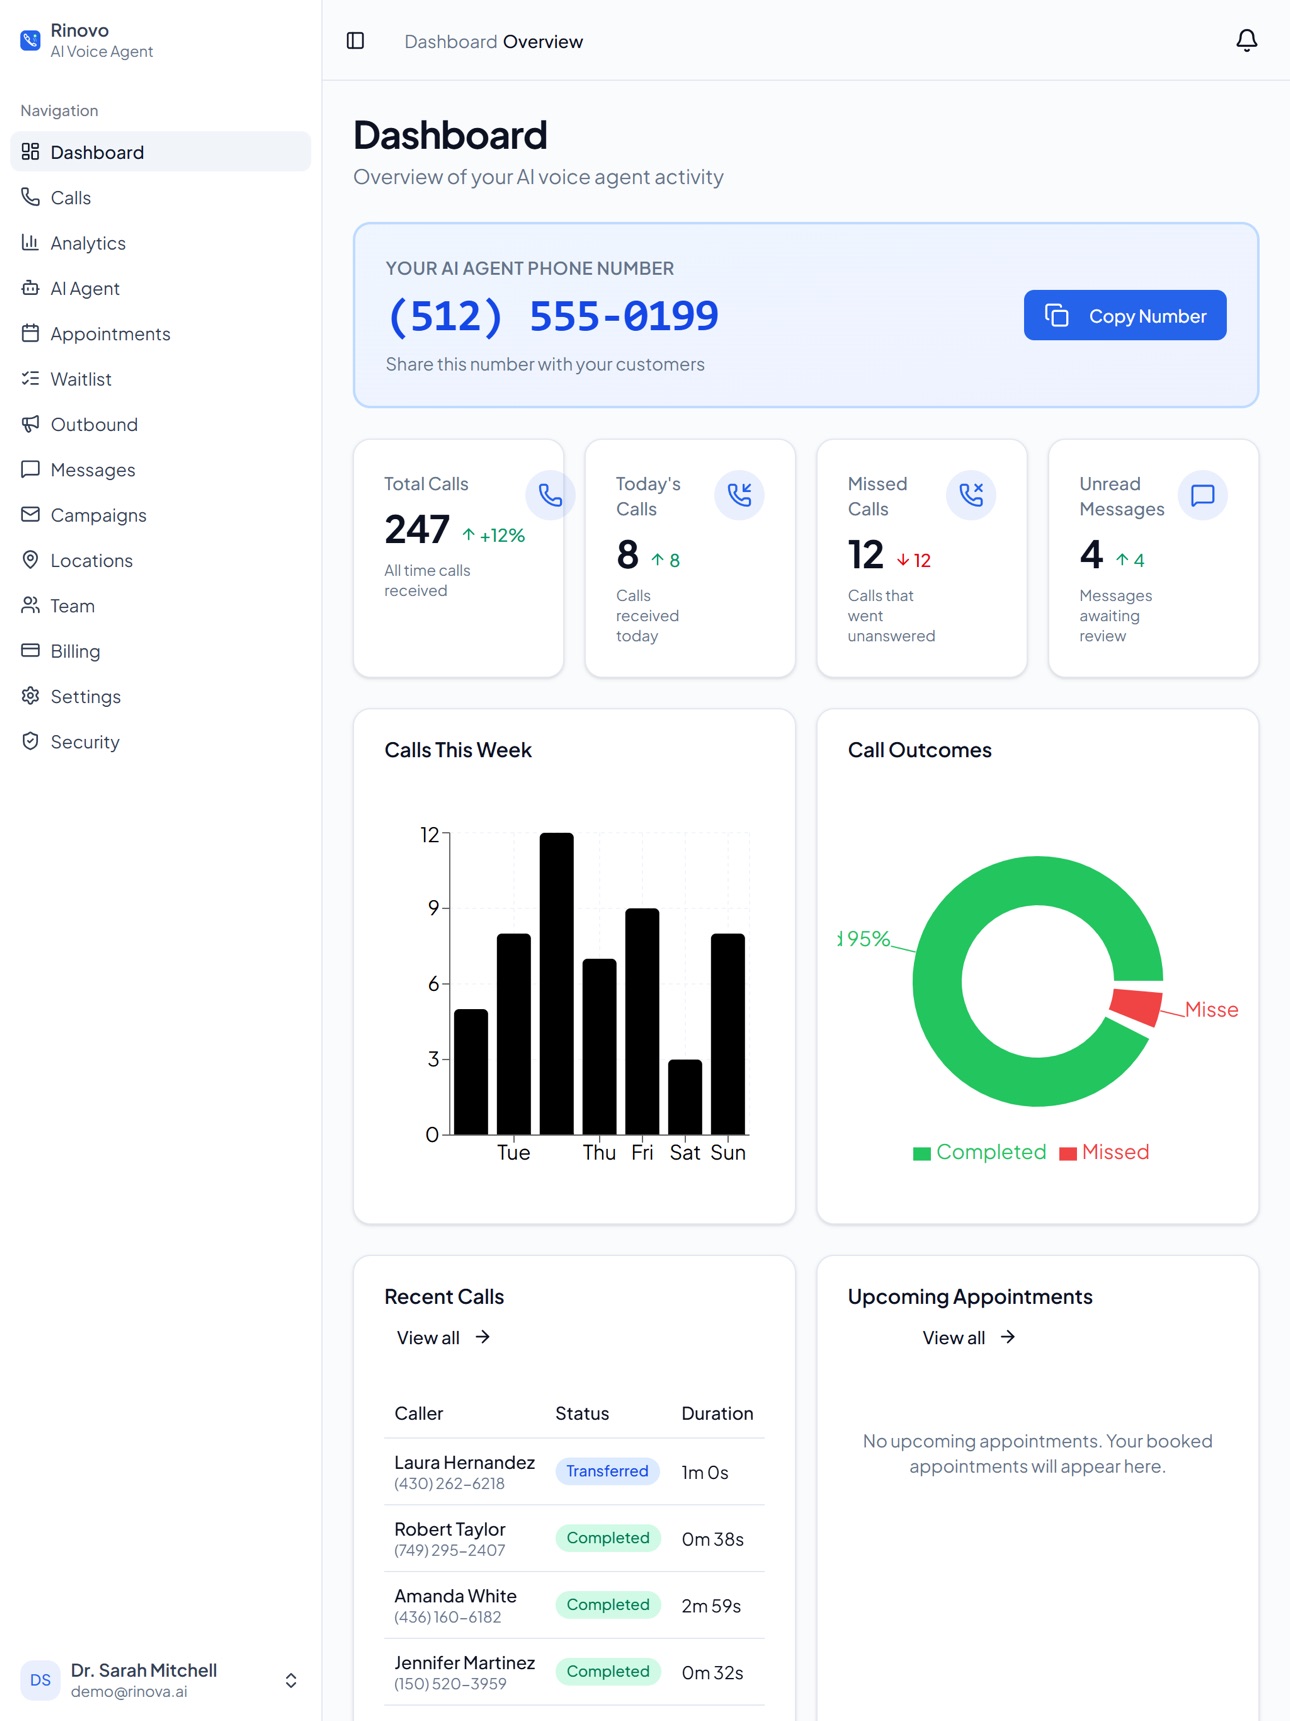
Task: Click View all under Recent Calls
Action: (x=443, y=1338)
